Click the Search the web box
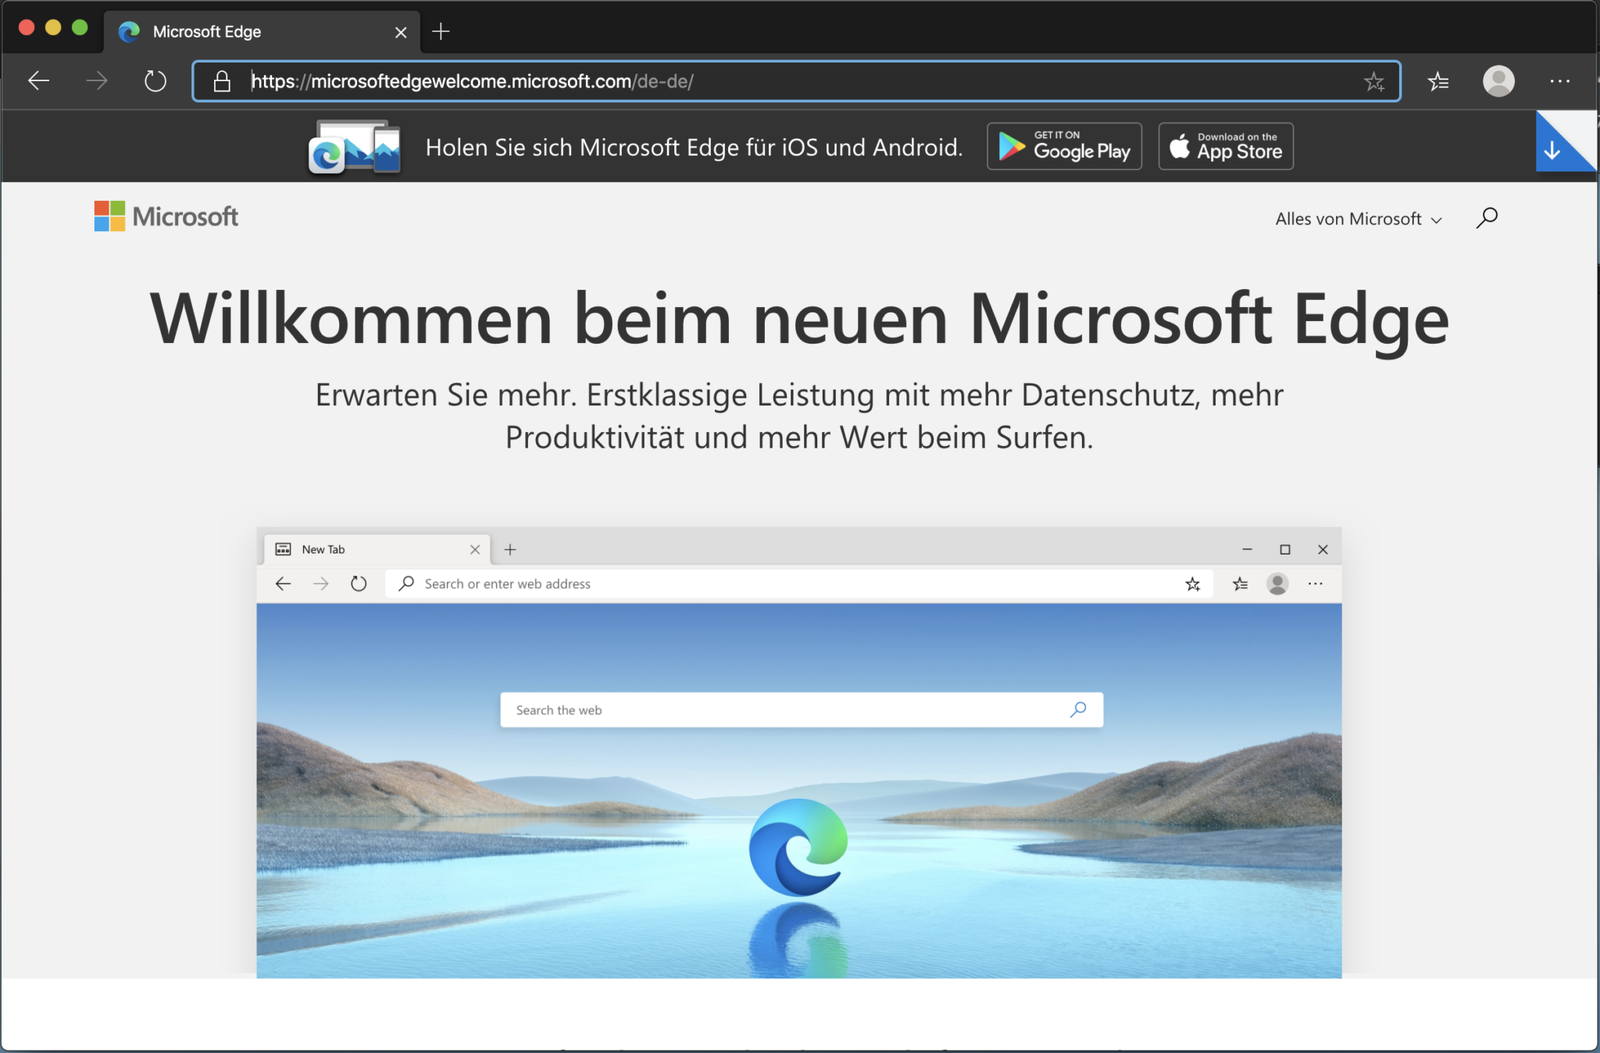 (801, 710)
